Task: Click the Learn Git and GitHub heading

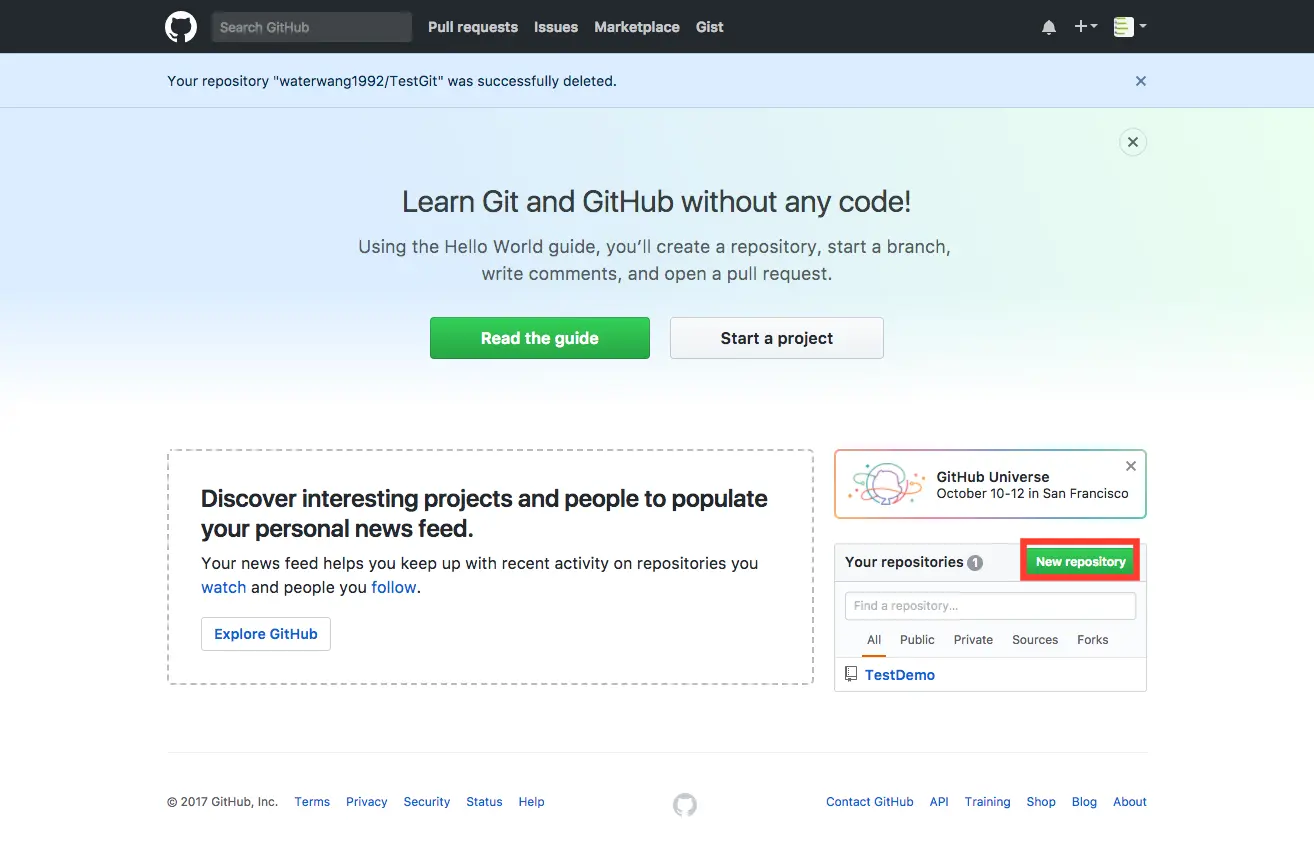Action: pyautogui.click(x=656, y=202)
